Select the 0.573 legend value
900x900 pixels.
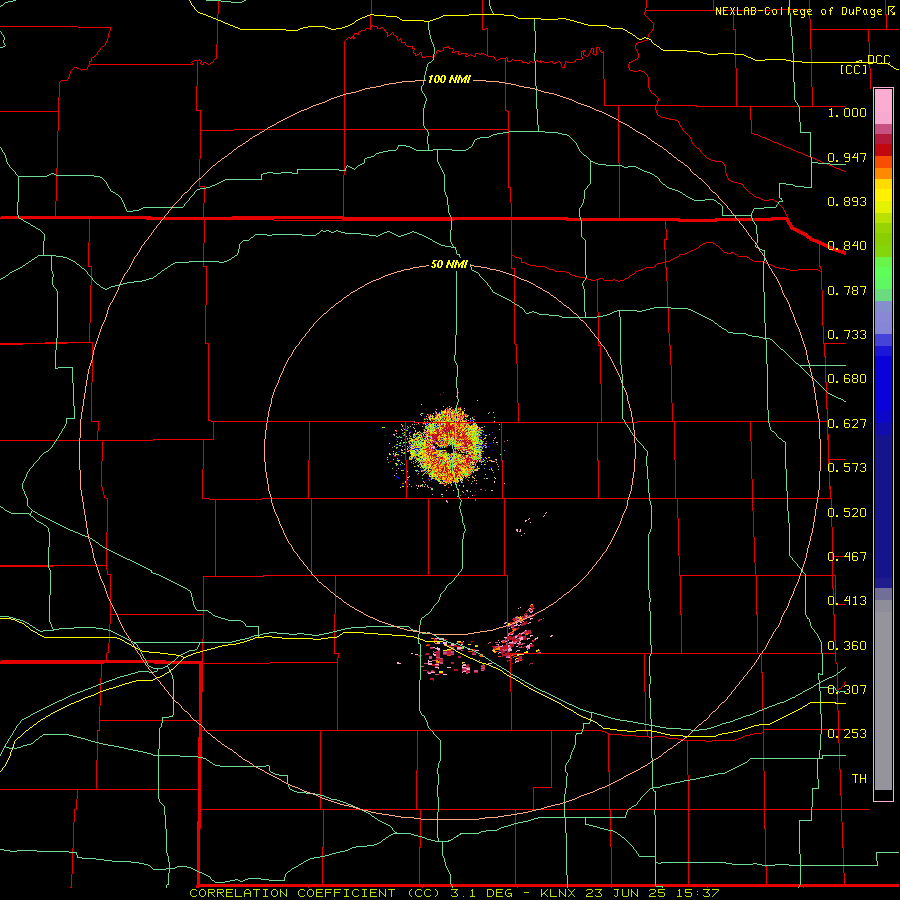(847, 468)
